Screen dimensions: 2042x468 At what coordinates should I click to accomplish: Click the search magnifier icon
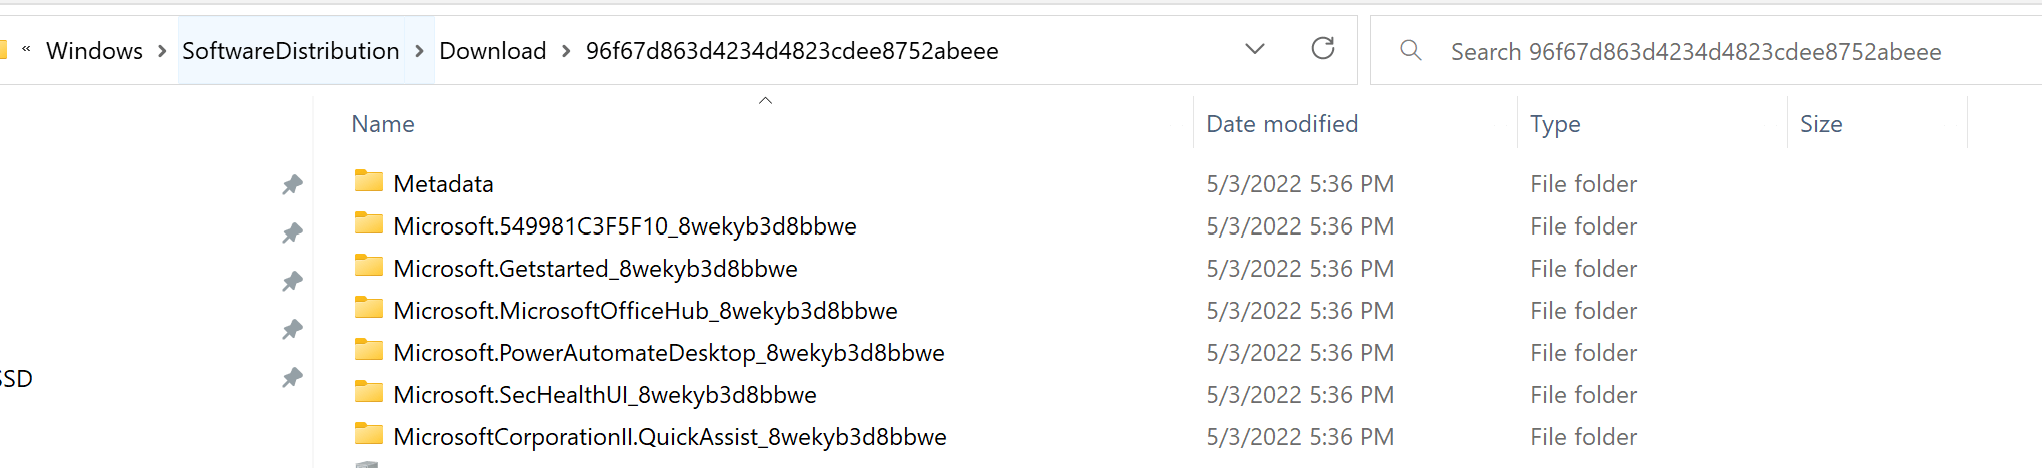1410,50
